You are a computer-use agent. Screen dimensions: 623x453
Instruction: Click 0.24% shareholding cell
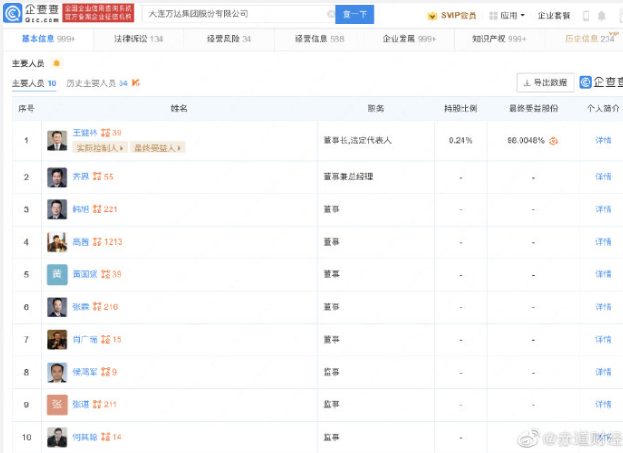pos(460,141)
